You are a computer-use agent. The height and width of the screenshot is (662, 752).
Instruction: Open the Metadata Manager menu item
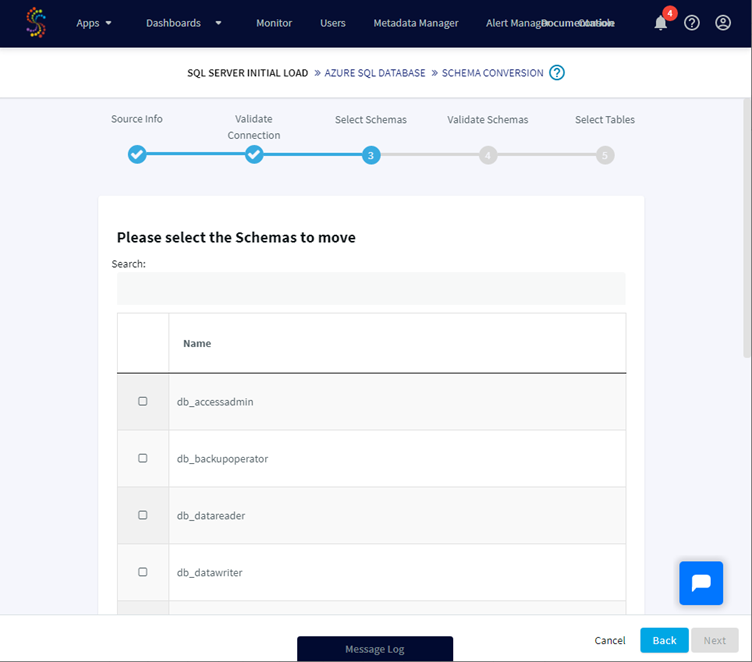pyautogui.click(x=416, y=23)
